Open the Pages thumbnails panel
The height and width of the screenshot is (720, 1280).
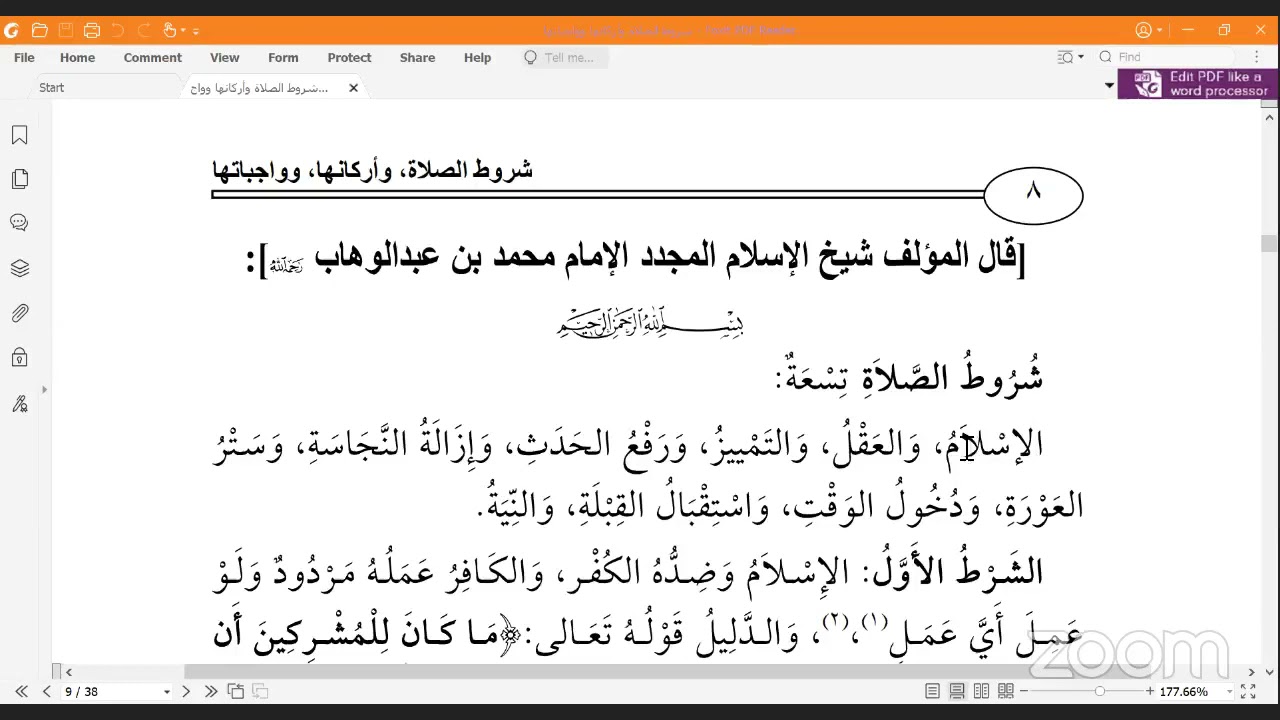click(19, 179)
